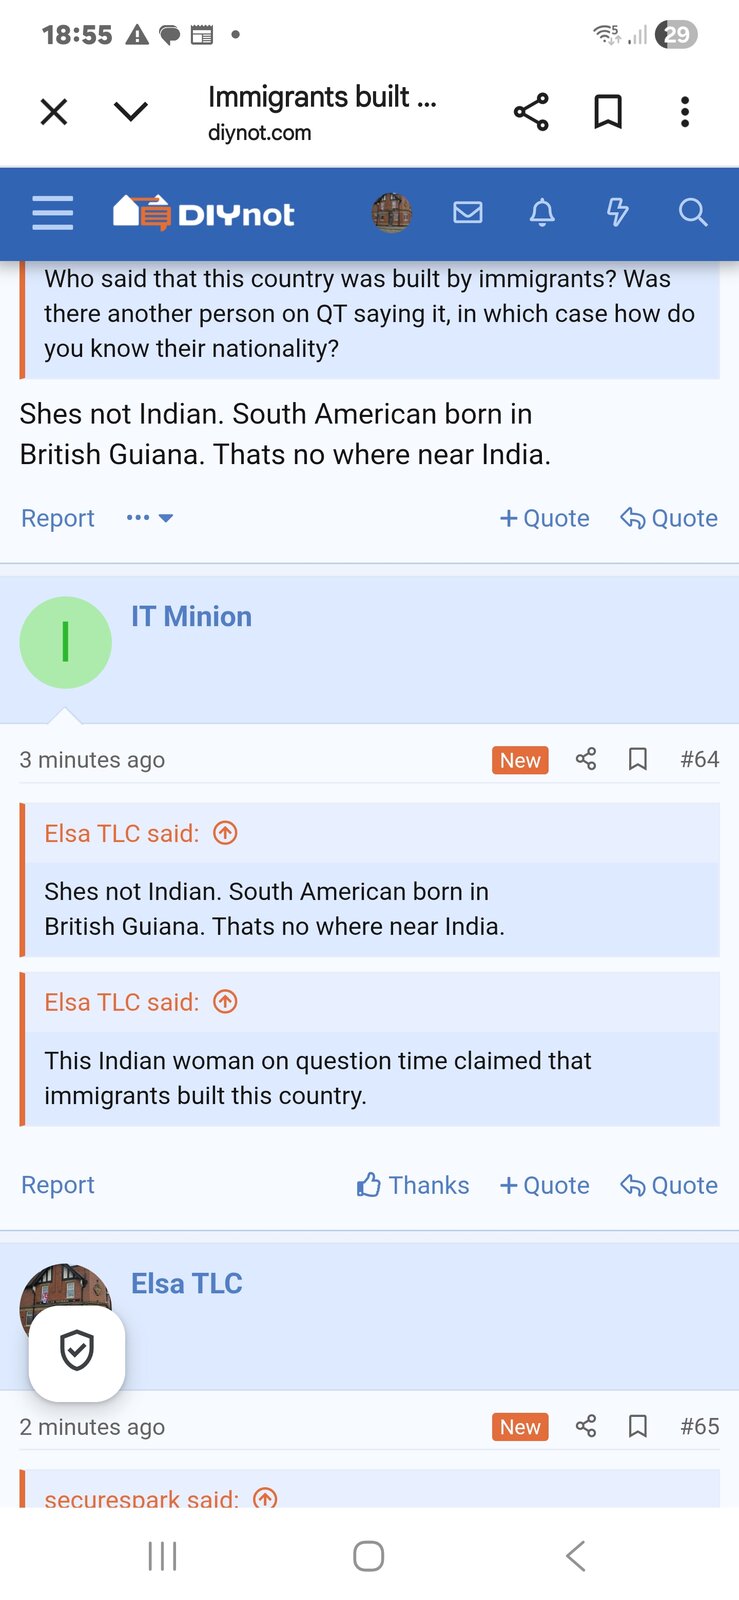Viewport: 739px width, 1600px height.
Task: Open the DIYnot hamburger menu
Action: (53, 213)
